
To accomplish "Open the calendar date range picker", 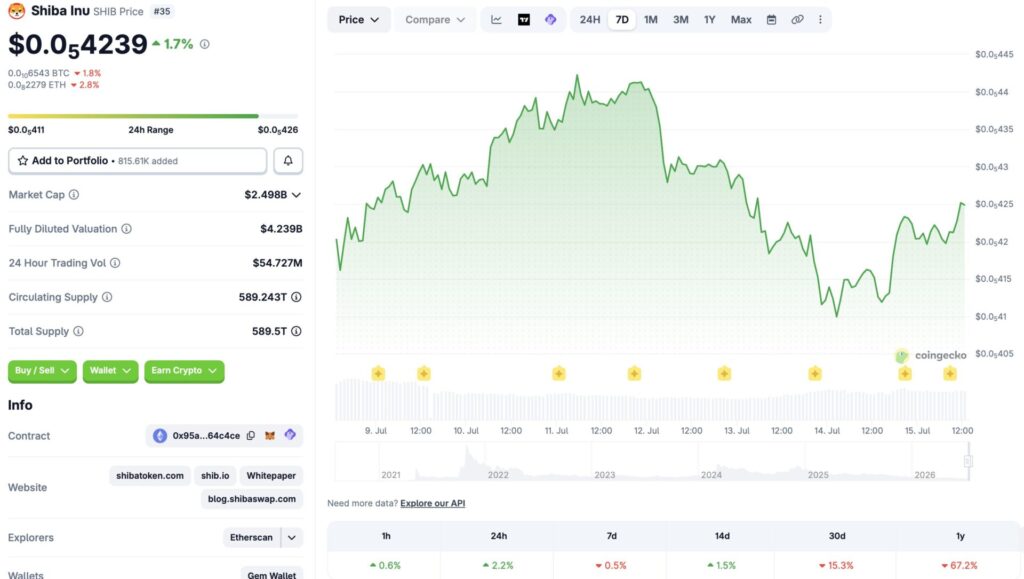I will (x=771, y=20).
